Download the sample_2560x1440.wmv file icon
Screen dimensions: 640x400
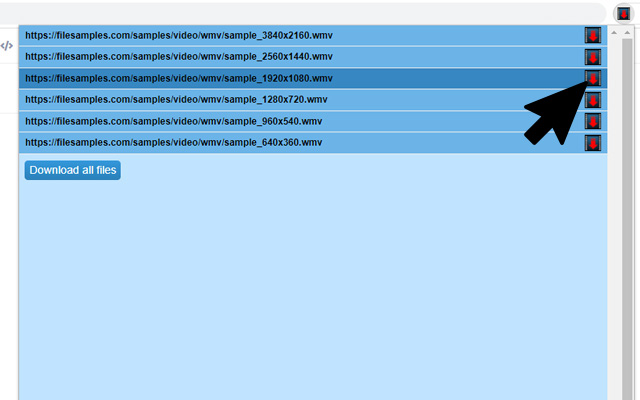(x=593, y=57)
